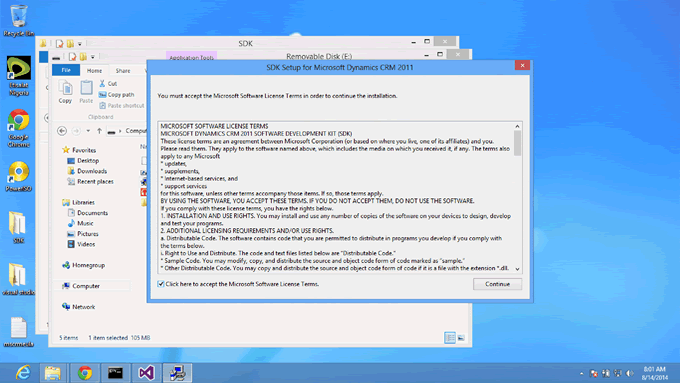Click Computer in the address bar path
This screenshot has width=680, height=383.
(136, 131)
